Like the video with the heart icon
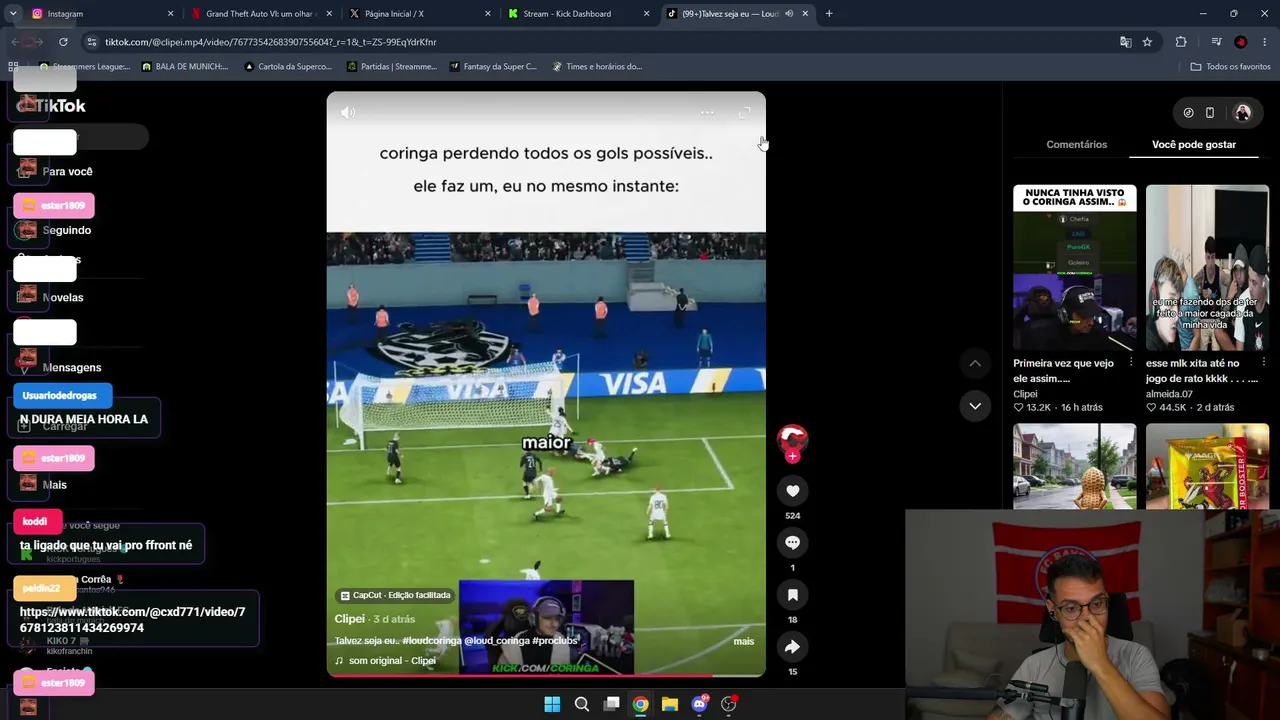This screenshot has width=1280, height=720. [x=792, y=490]
